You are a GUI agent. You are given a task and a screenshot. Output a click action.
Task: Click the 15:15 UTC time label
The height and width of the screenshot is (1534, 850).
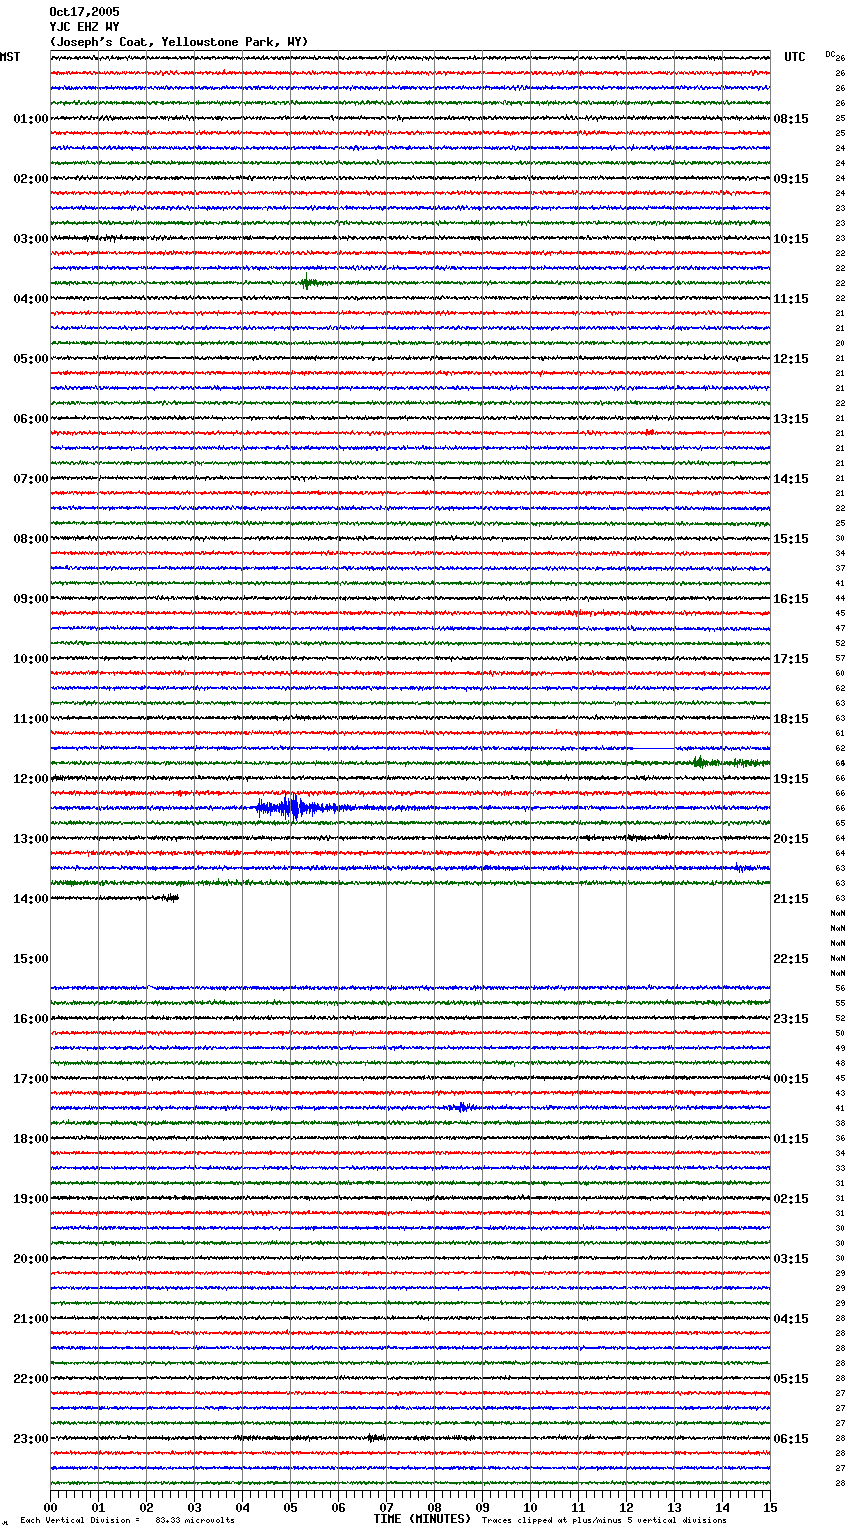click(x=791, y=539)
